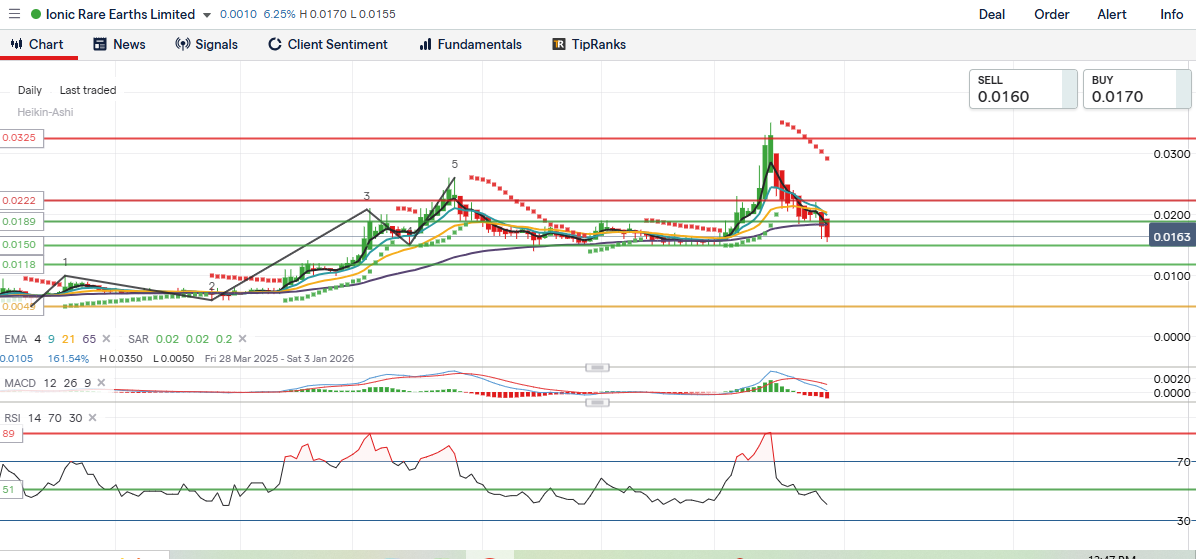The height and width of the screenshot is (559, 1196).
Task: Click the SELL price button at 0.0160
Action: [x=1023, y=89]
